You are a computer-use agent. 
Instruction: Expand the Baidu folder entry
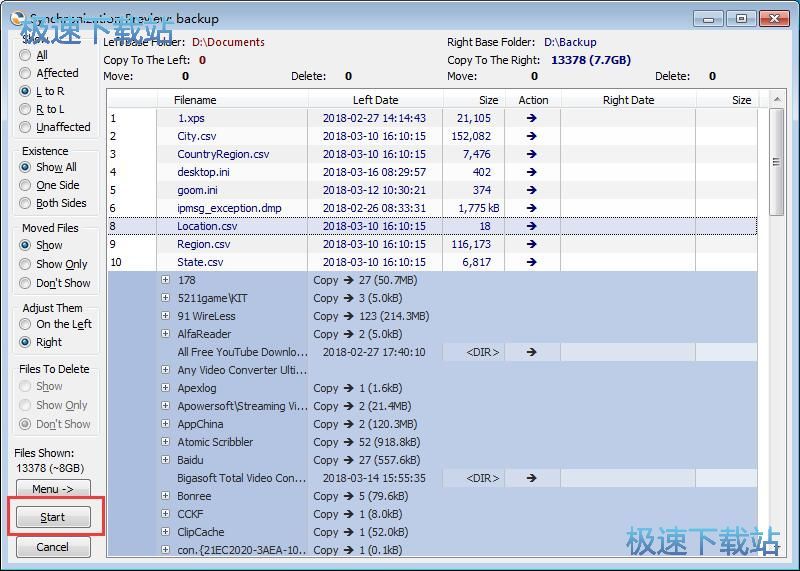tap(166, 460)
